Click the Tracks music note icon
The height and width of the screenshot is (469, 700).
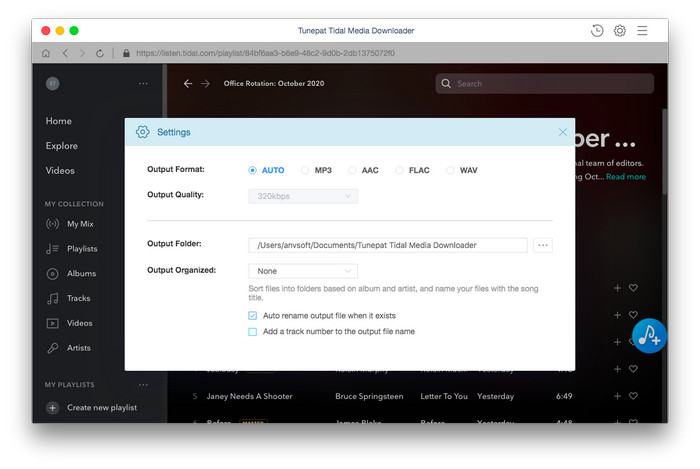[x=52, y=299]
